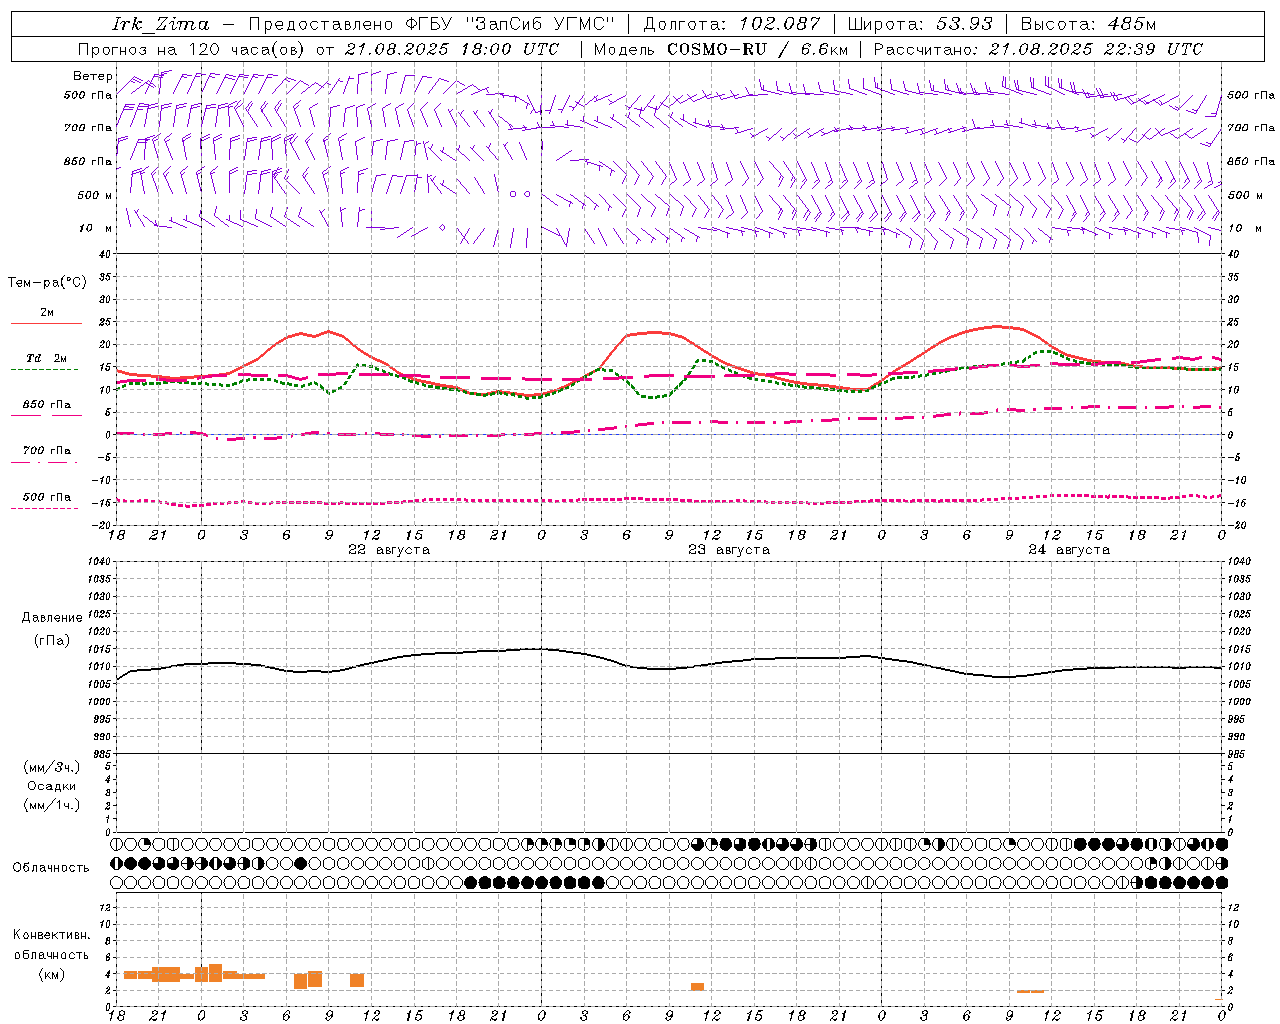Click the station name Irk_Zima

161,24
